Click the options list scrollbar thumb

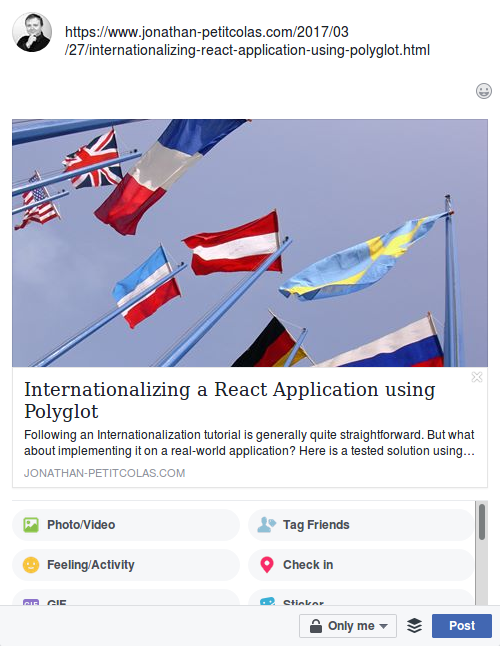pos(481,522)
